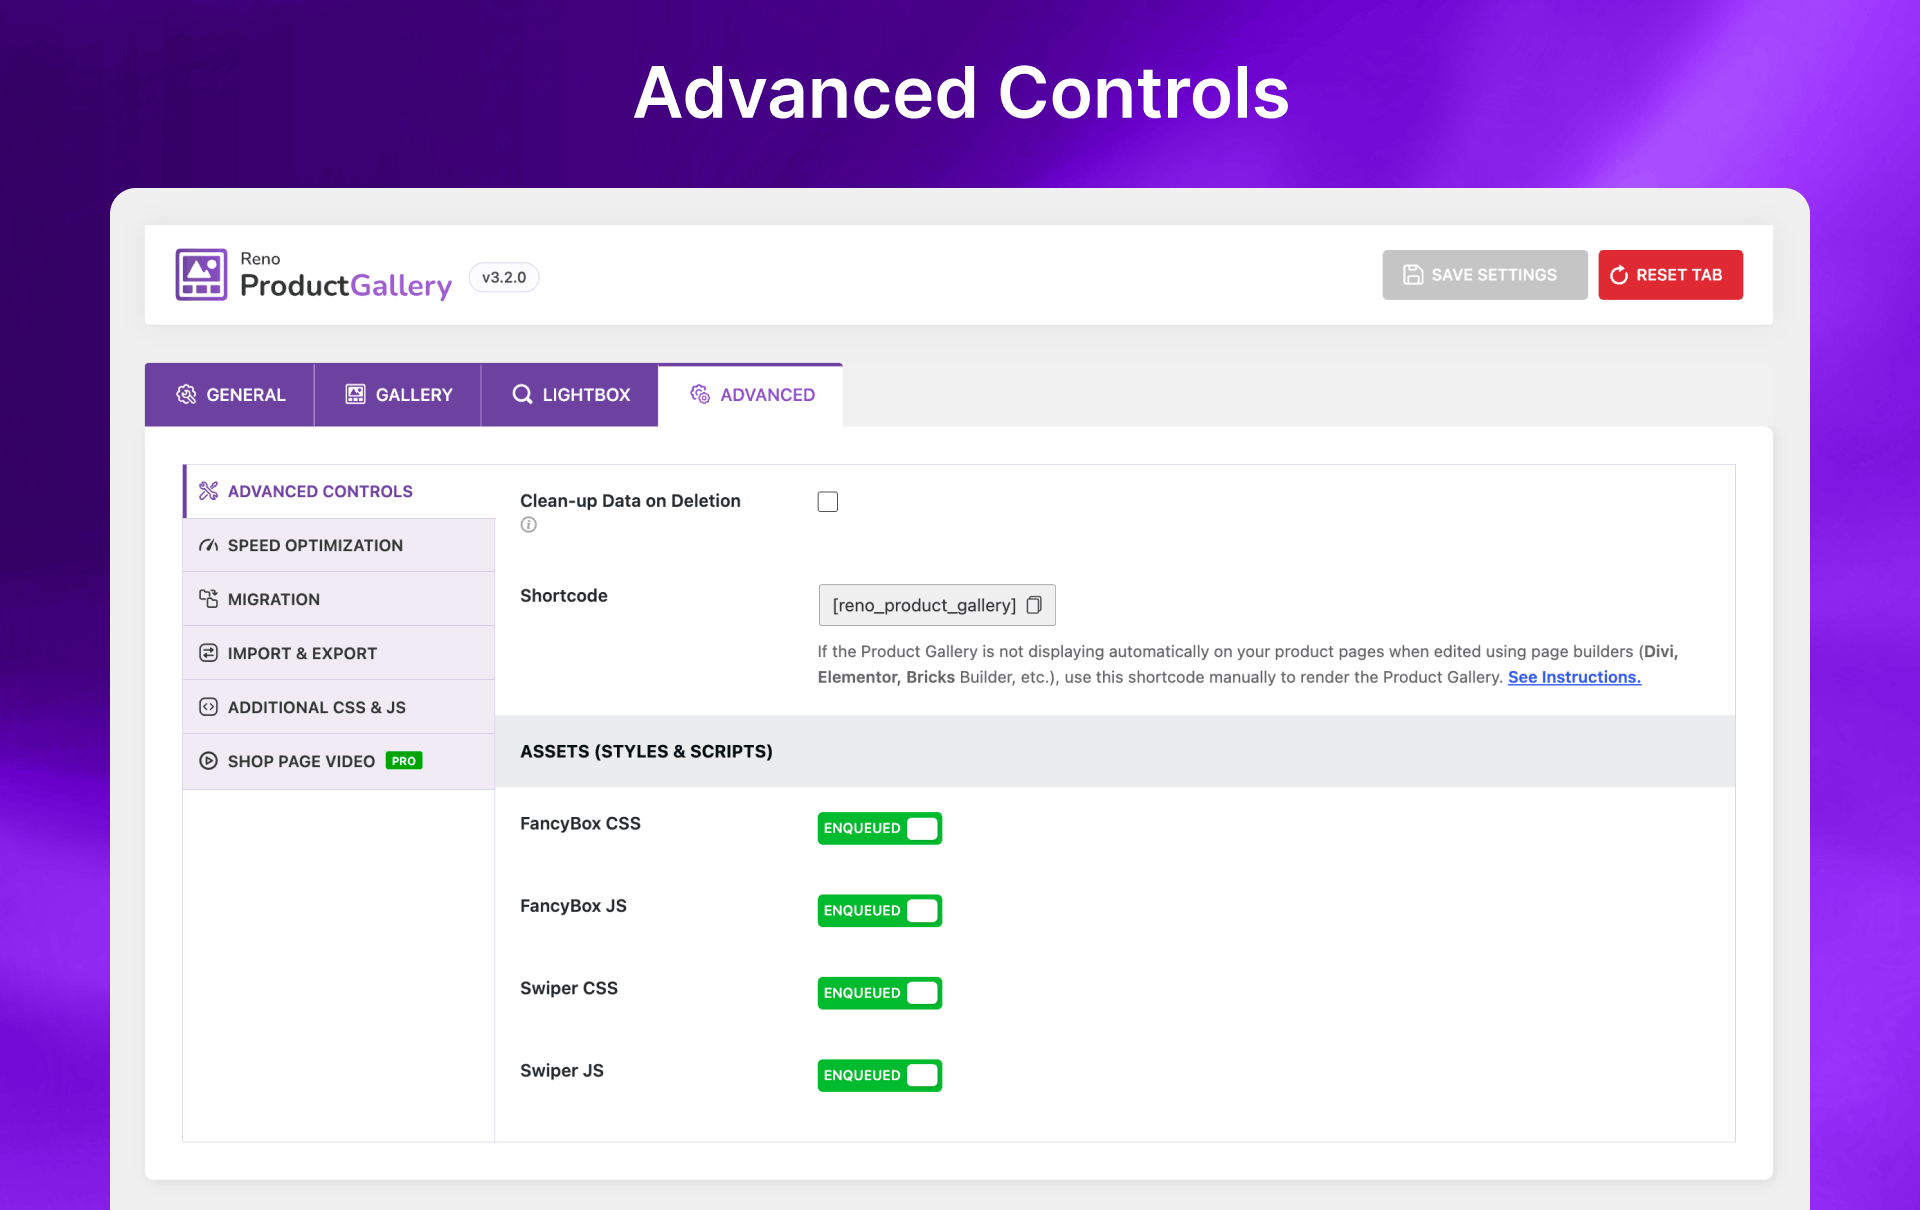Click the Assets (Styles & Scripts) heading
The width and height of the screenshot is (1920, 1210).
click(x=646, y=751)
